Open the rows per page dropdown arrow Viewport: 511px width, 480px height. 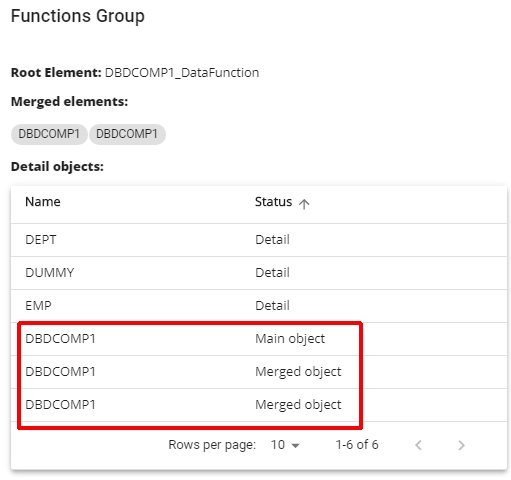point(295,445)
